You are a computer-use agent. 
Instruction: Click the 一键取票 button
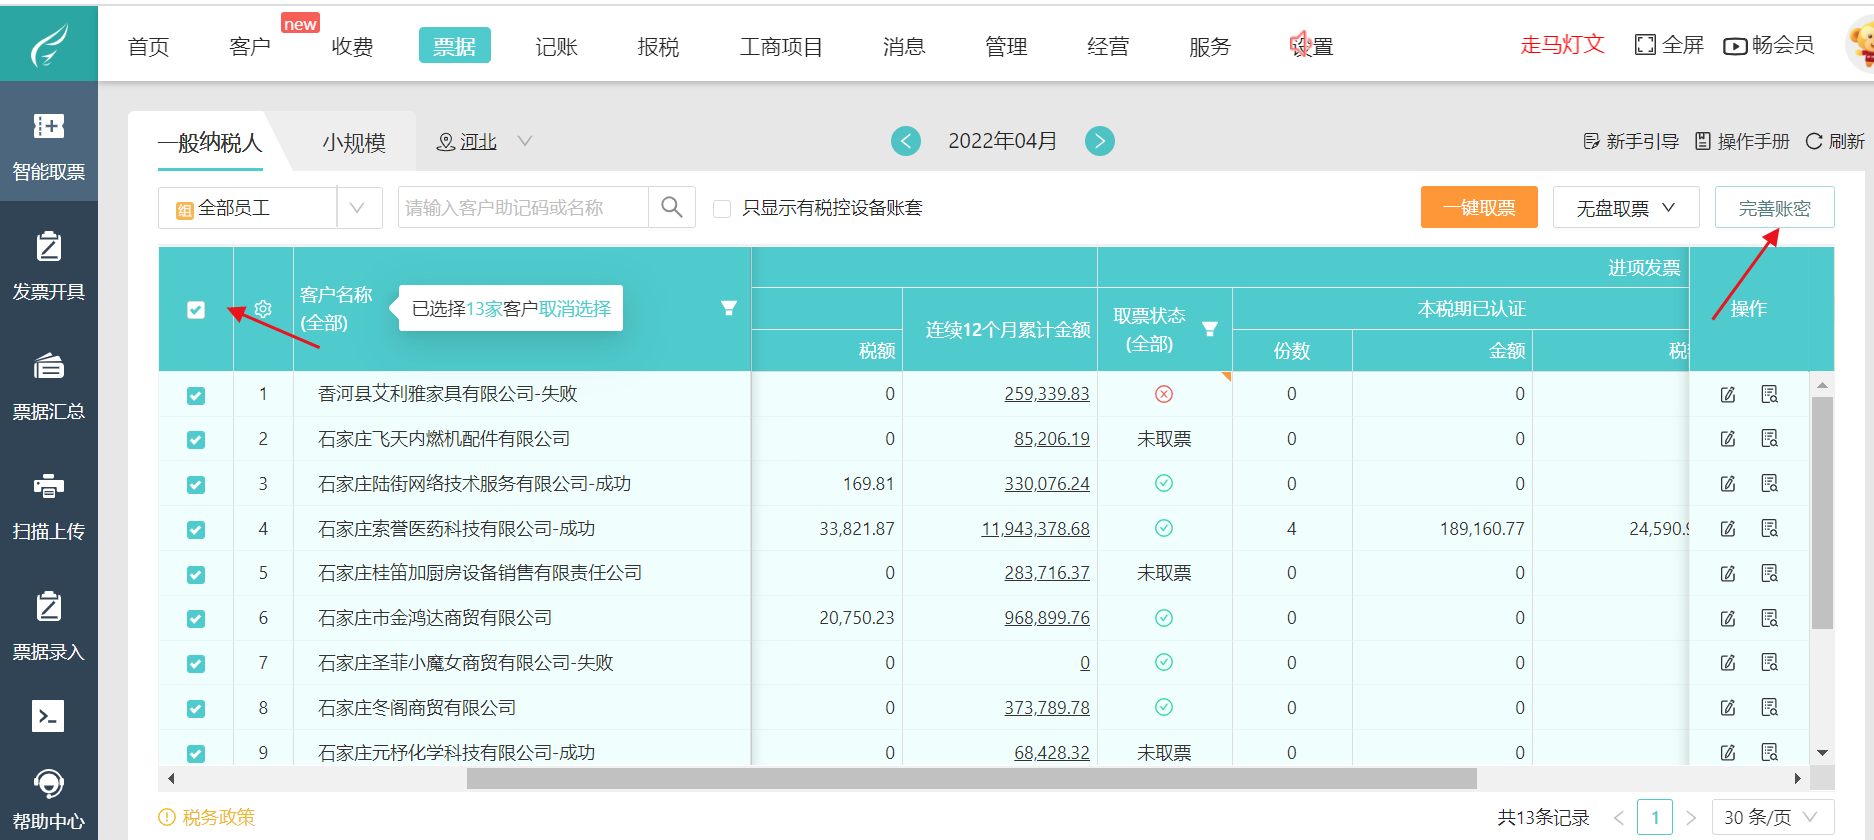pos(1479,208)
